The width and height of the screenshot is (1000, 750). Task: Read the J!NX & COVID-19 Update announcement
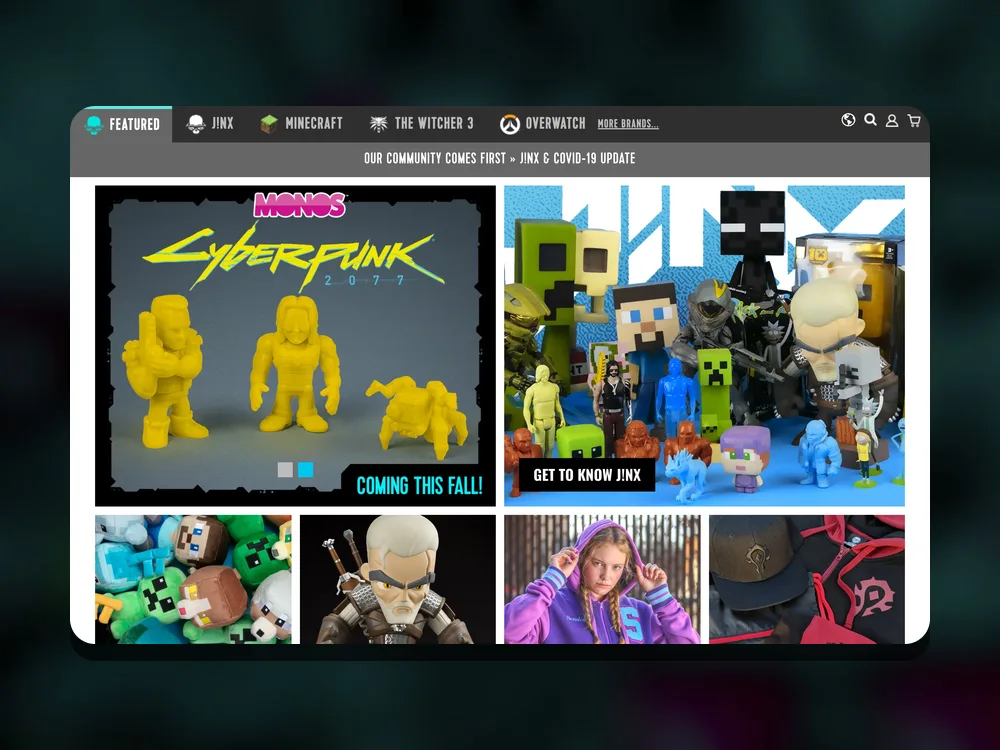(x=499, y=158)
